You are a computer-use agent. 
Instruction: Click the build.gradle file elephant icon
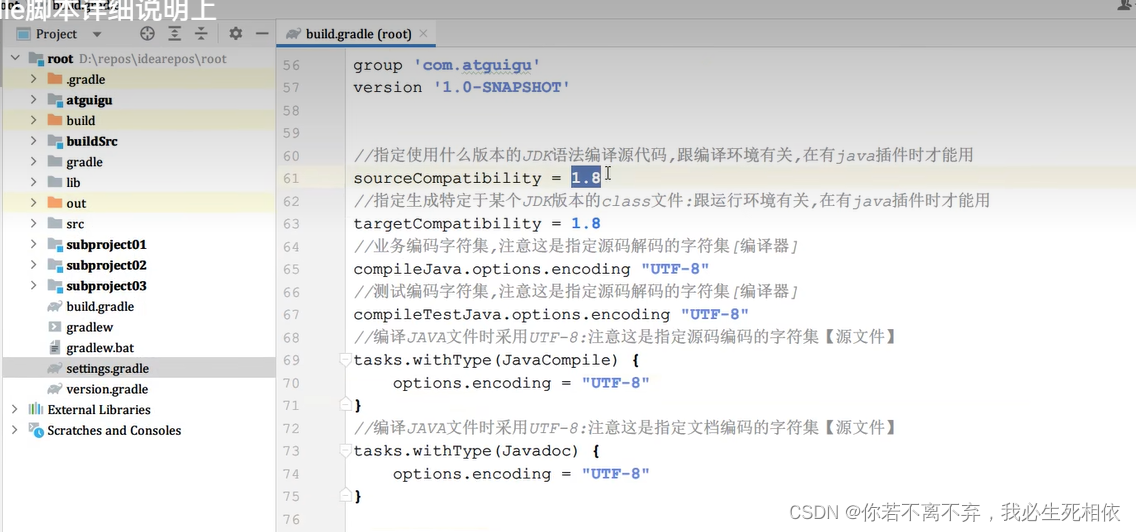pos(54,307)
